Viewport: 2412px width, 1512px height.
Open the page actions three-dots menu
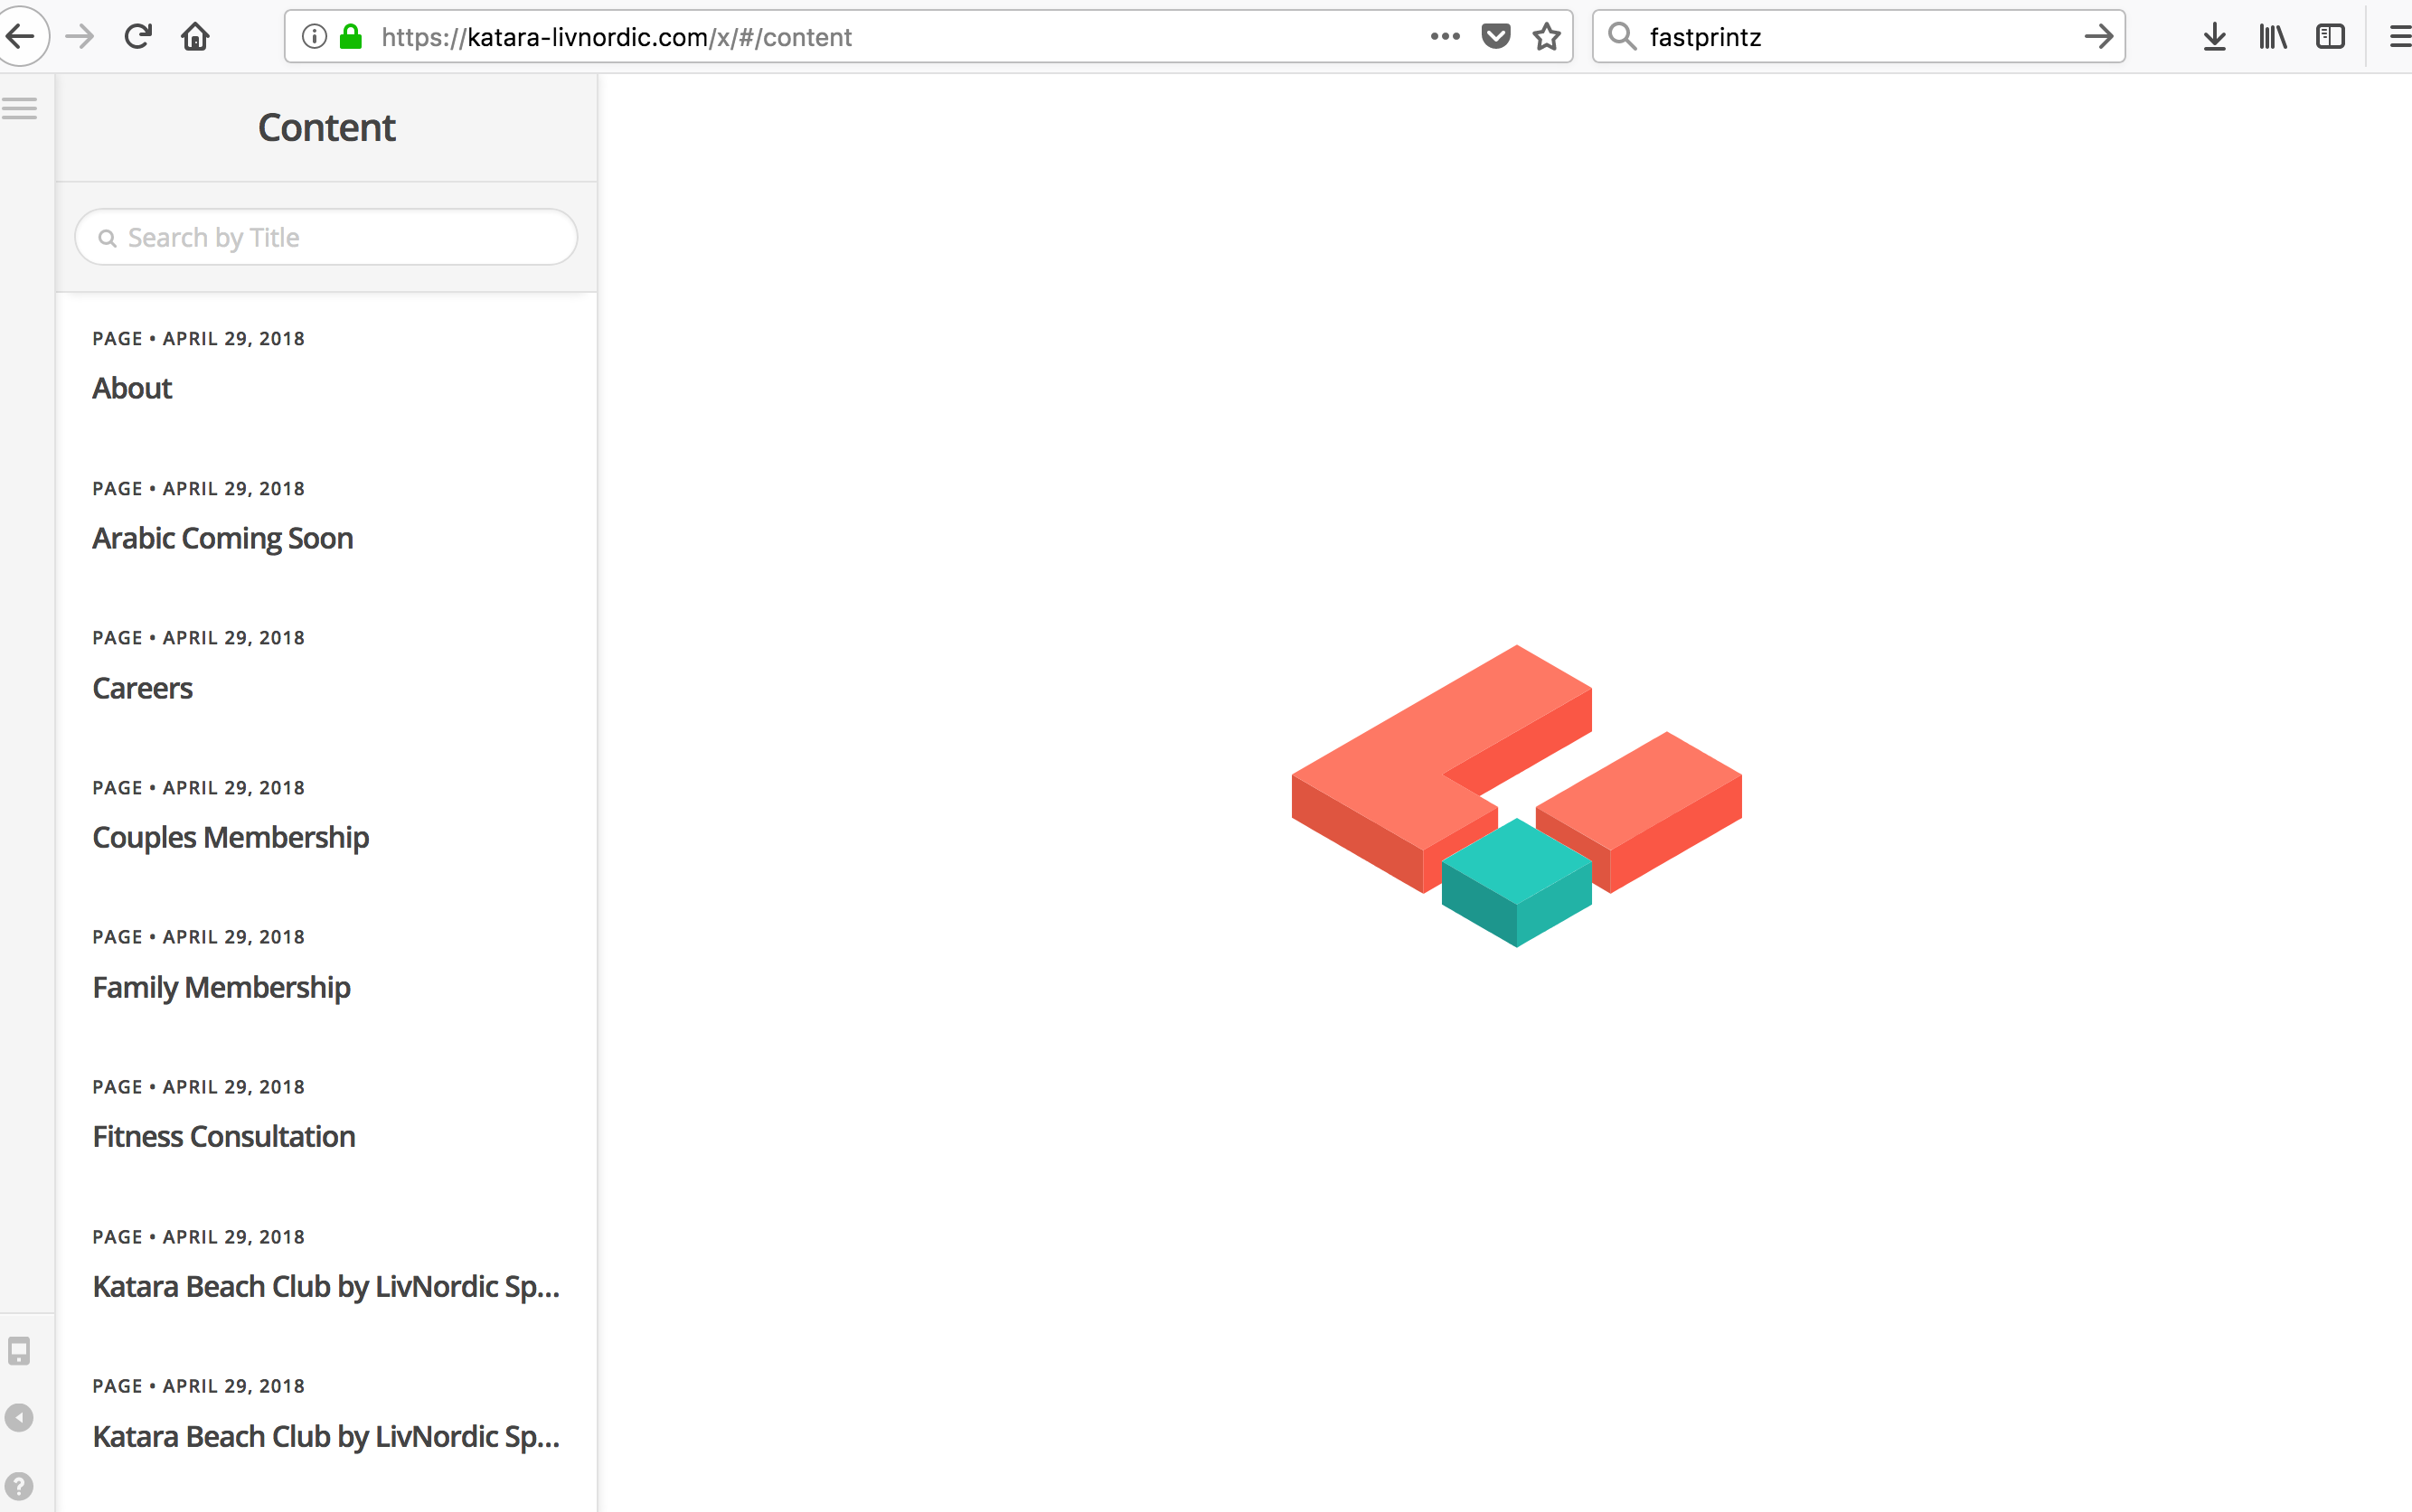1445,37
